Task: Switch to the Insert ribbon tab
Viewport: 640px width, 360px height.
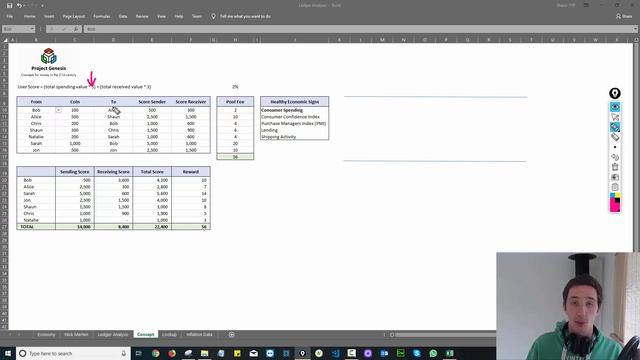Action: (49, 16)
